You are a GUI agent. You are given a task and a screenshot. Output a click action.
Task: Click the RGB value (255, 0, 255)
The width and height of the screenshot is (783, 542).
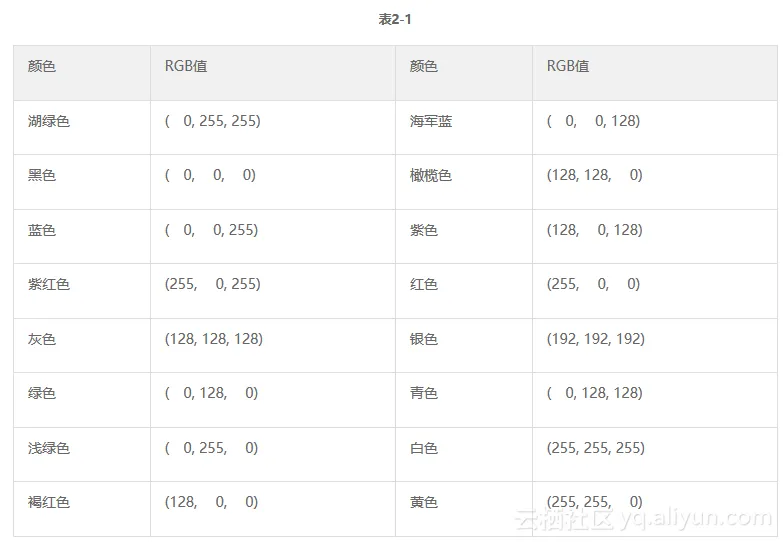click(x=212, y=284)
